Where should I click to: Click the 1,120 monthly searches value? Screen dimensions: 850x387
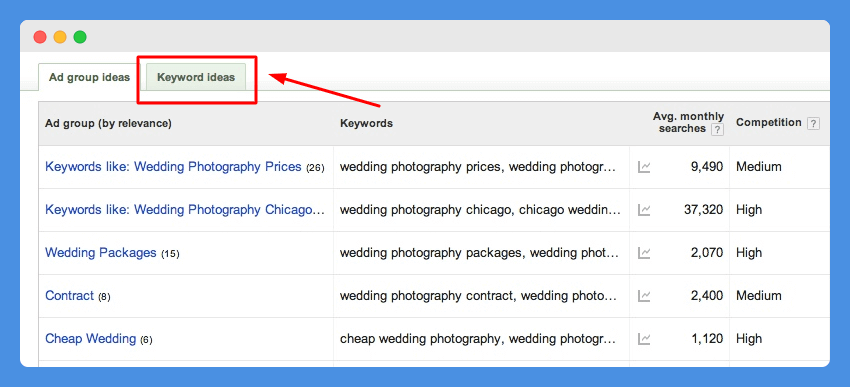pyautogui.click(x=707, y=339)
